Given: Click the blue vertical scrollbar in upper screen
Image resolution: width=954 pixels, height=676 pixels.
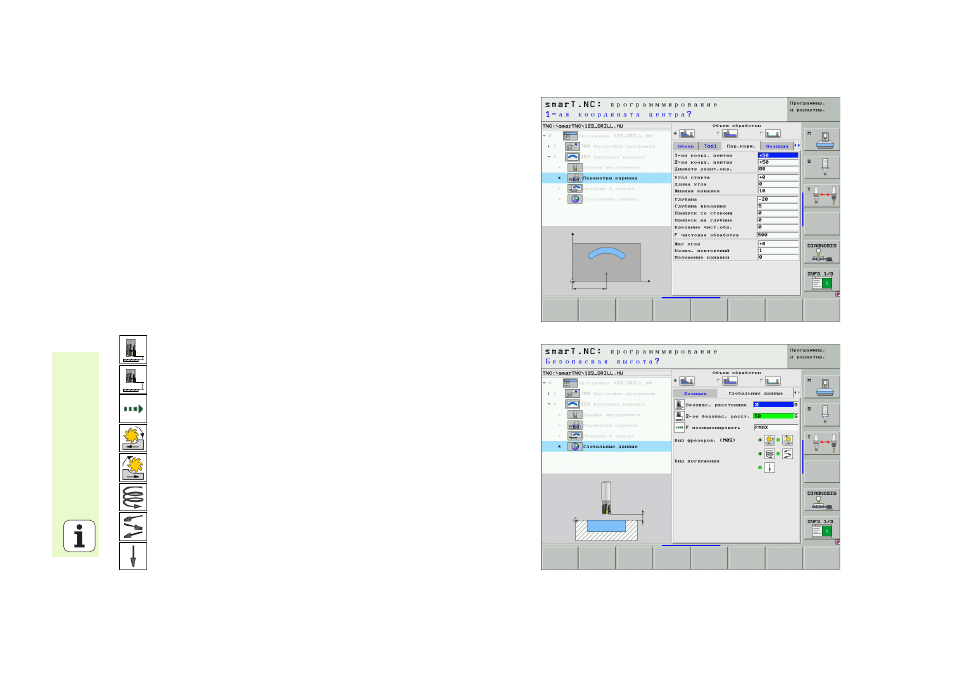Looking at the screenshot, I should pos(802,209).
